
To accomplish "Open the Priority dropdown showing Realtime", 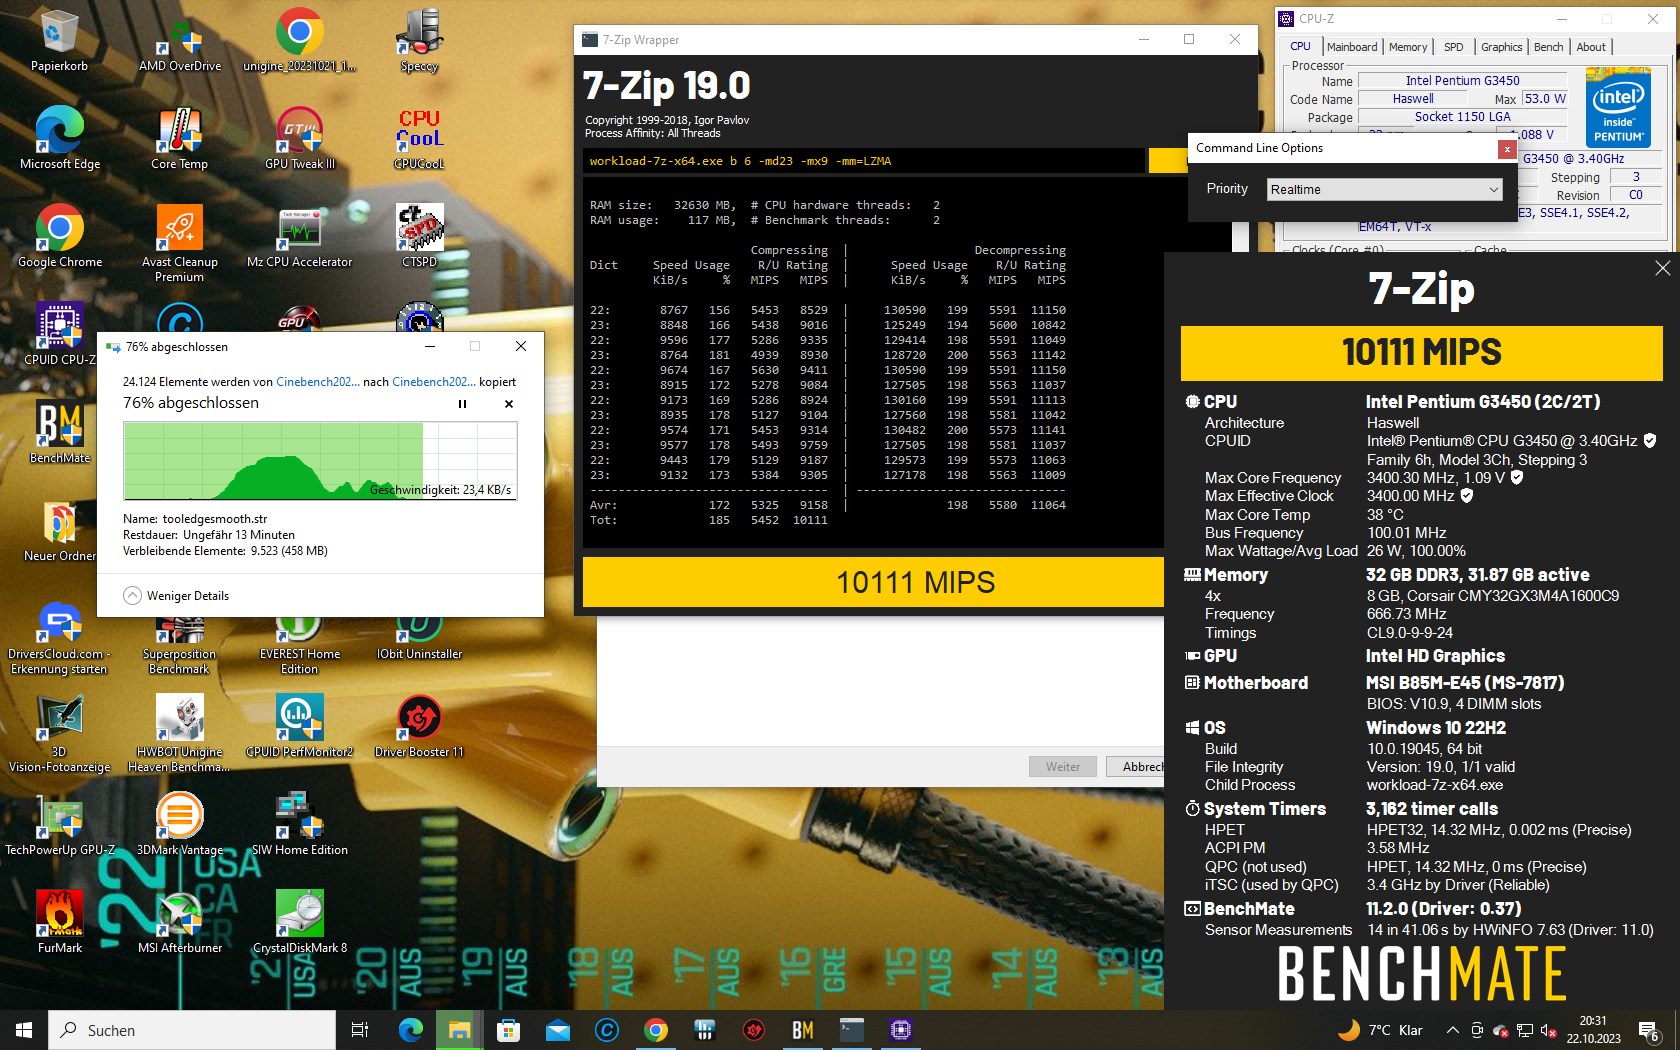I will coord(1385,189).
